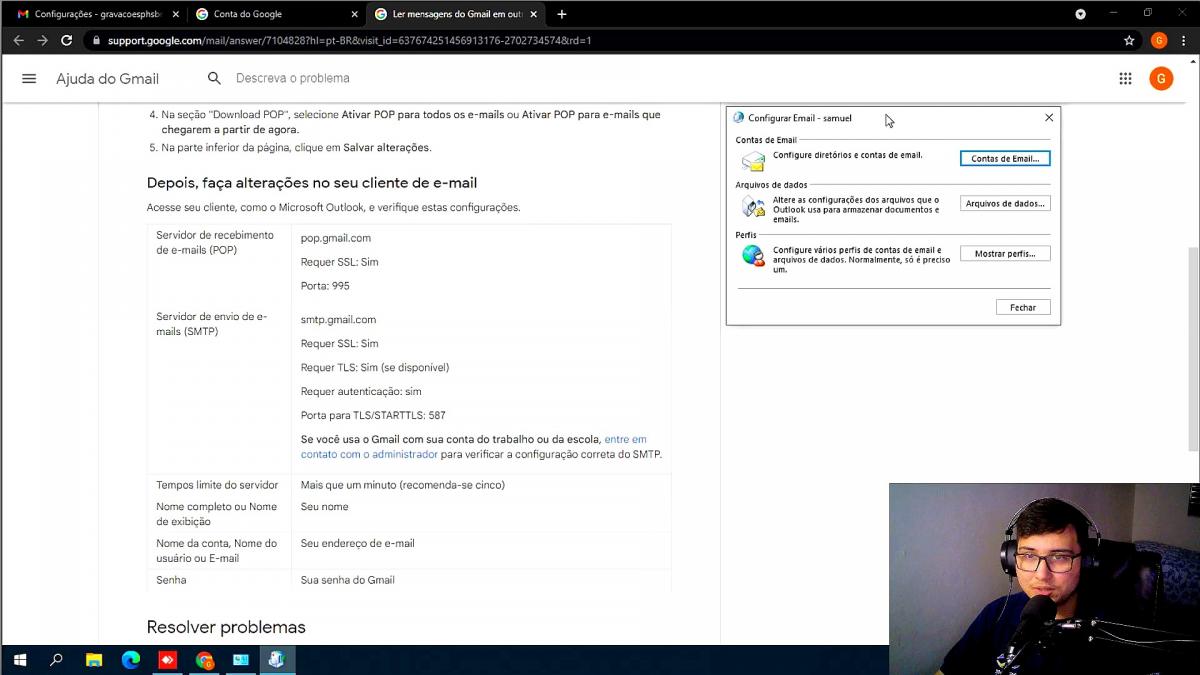Screen dimensions: 1200x675
Task: Click the media control icon in the tab strip
Action: click(x=1080, y=14)
